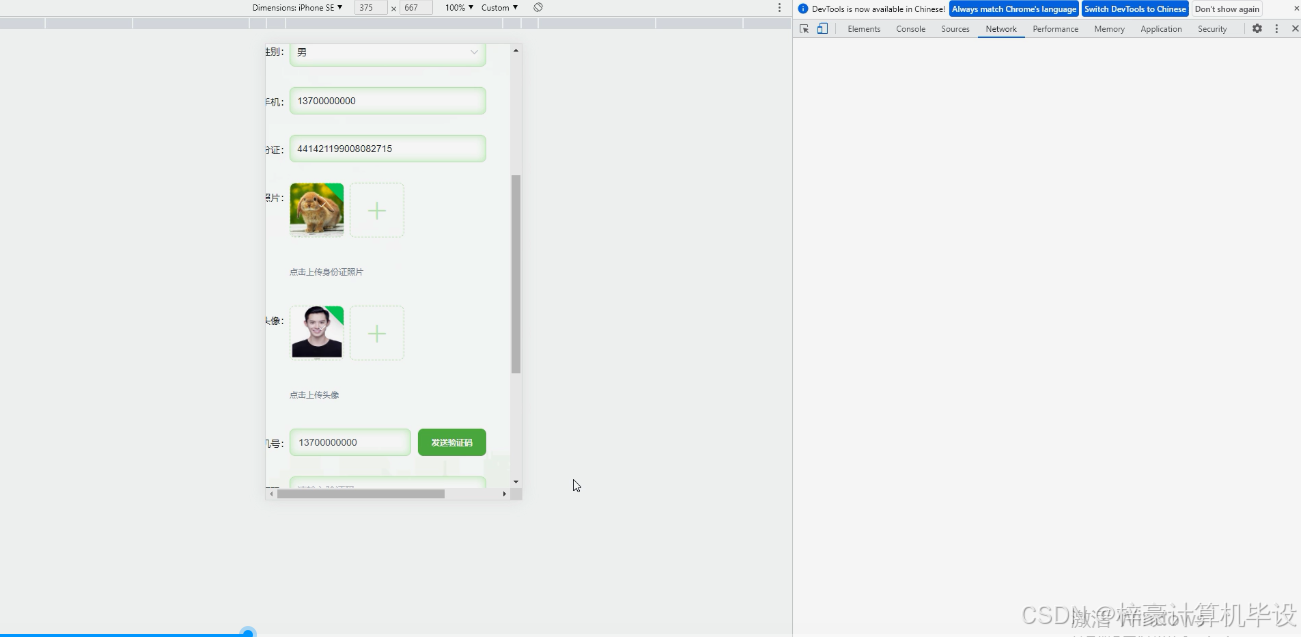The height and width of the screenshot is (637, 1301).
Task: Open the Memory tab
Action: [x=1109, y=29]
